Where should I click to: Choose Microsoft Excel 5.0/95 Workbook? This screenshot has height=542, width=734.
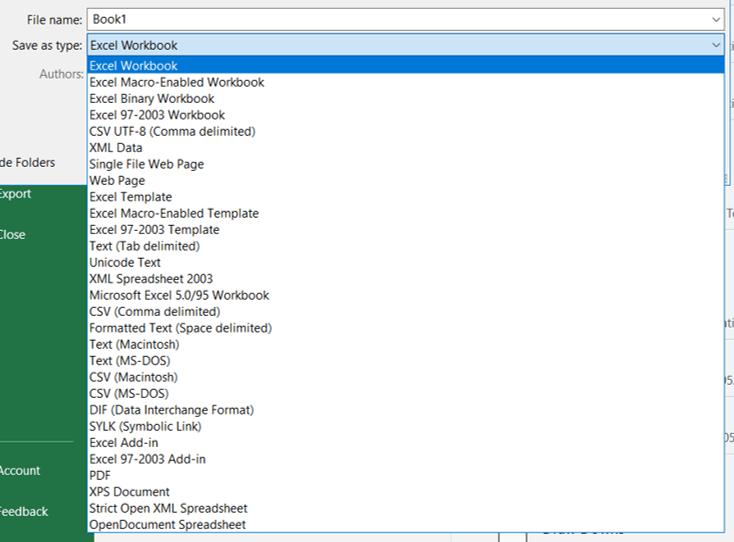[x=406, y=295]
